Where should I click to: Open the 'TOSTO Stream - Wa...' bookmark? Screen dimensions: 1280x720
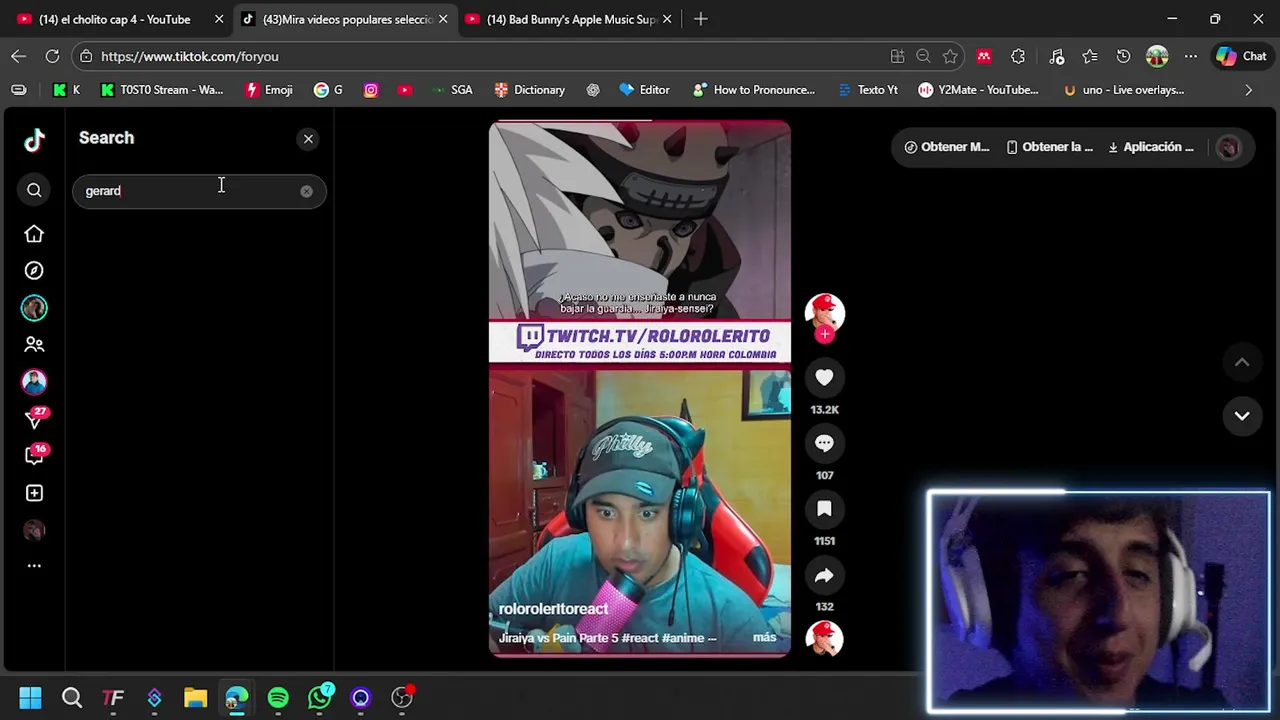(x=162, y=90)
